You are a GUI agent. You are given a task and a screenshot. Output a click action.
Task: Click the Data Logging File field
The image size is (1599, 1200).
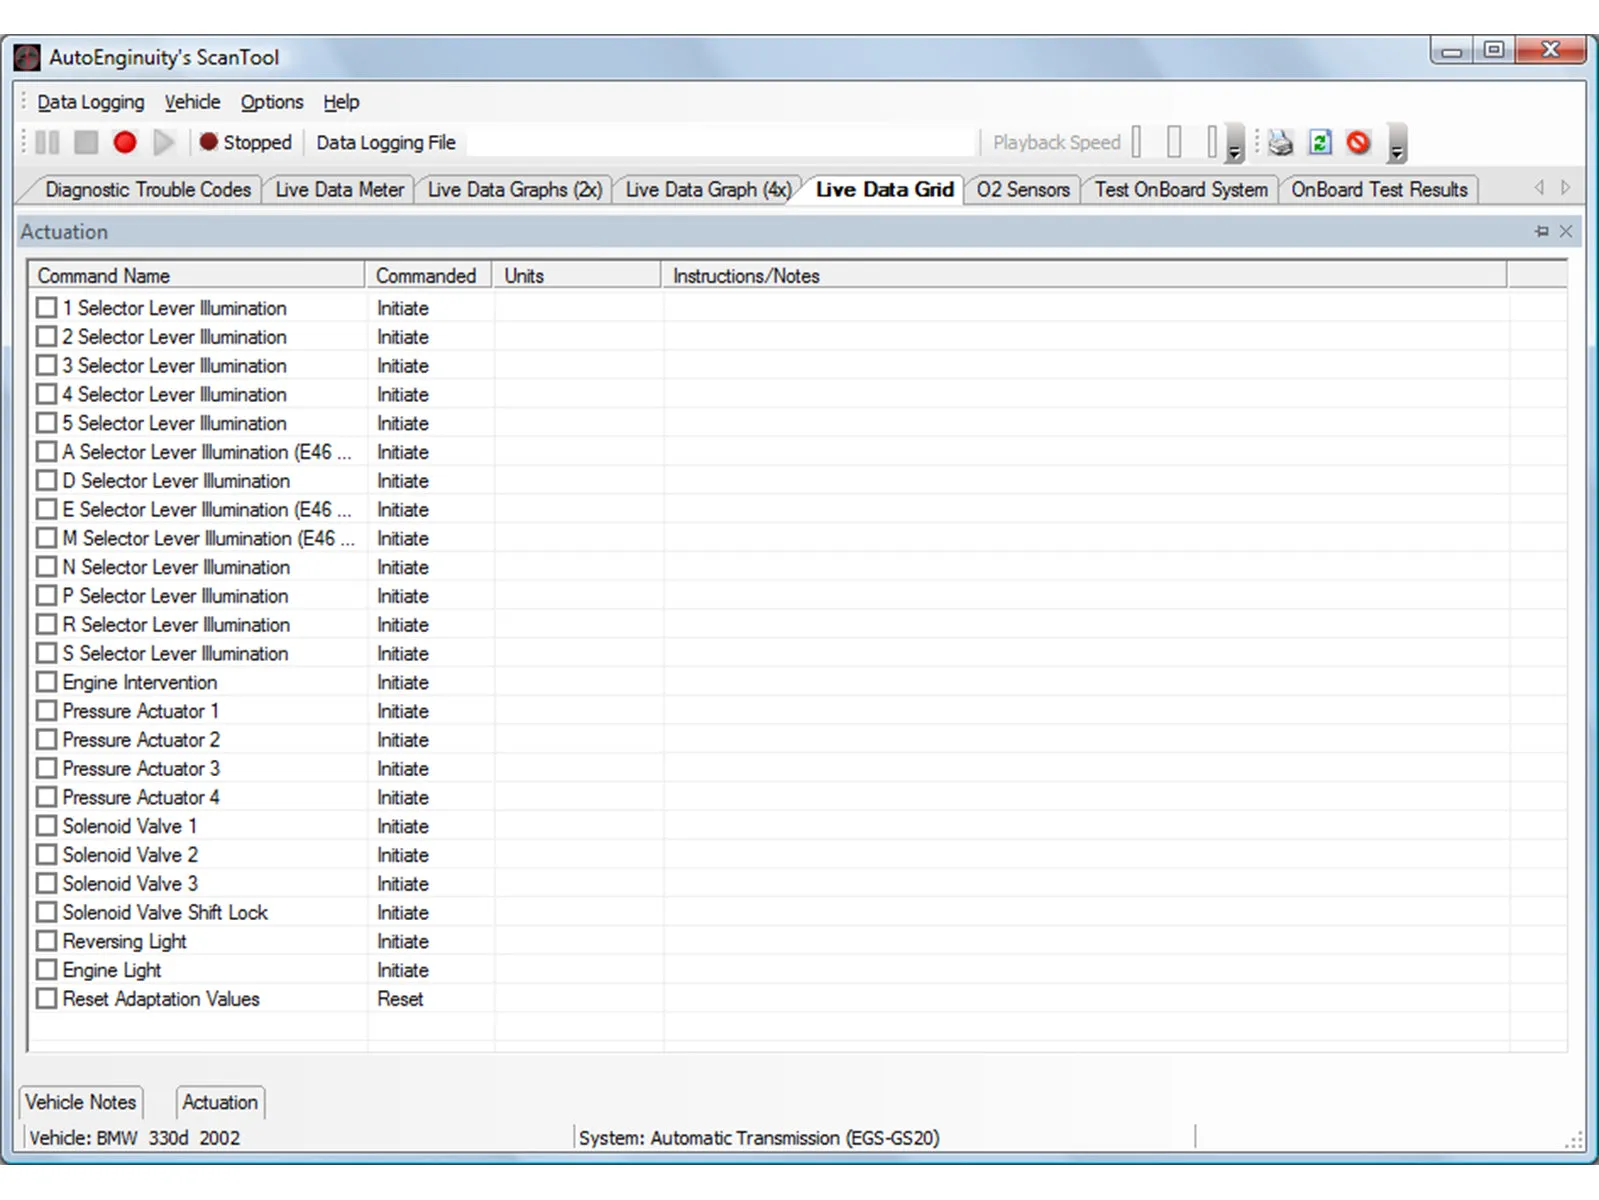(721, 143)
